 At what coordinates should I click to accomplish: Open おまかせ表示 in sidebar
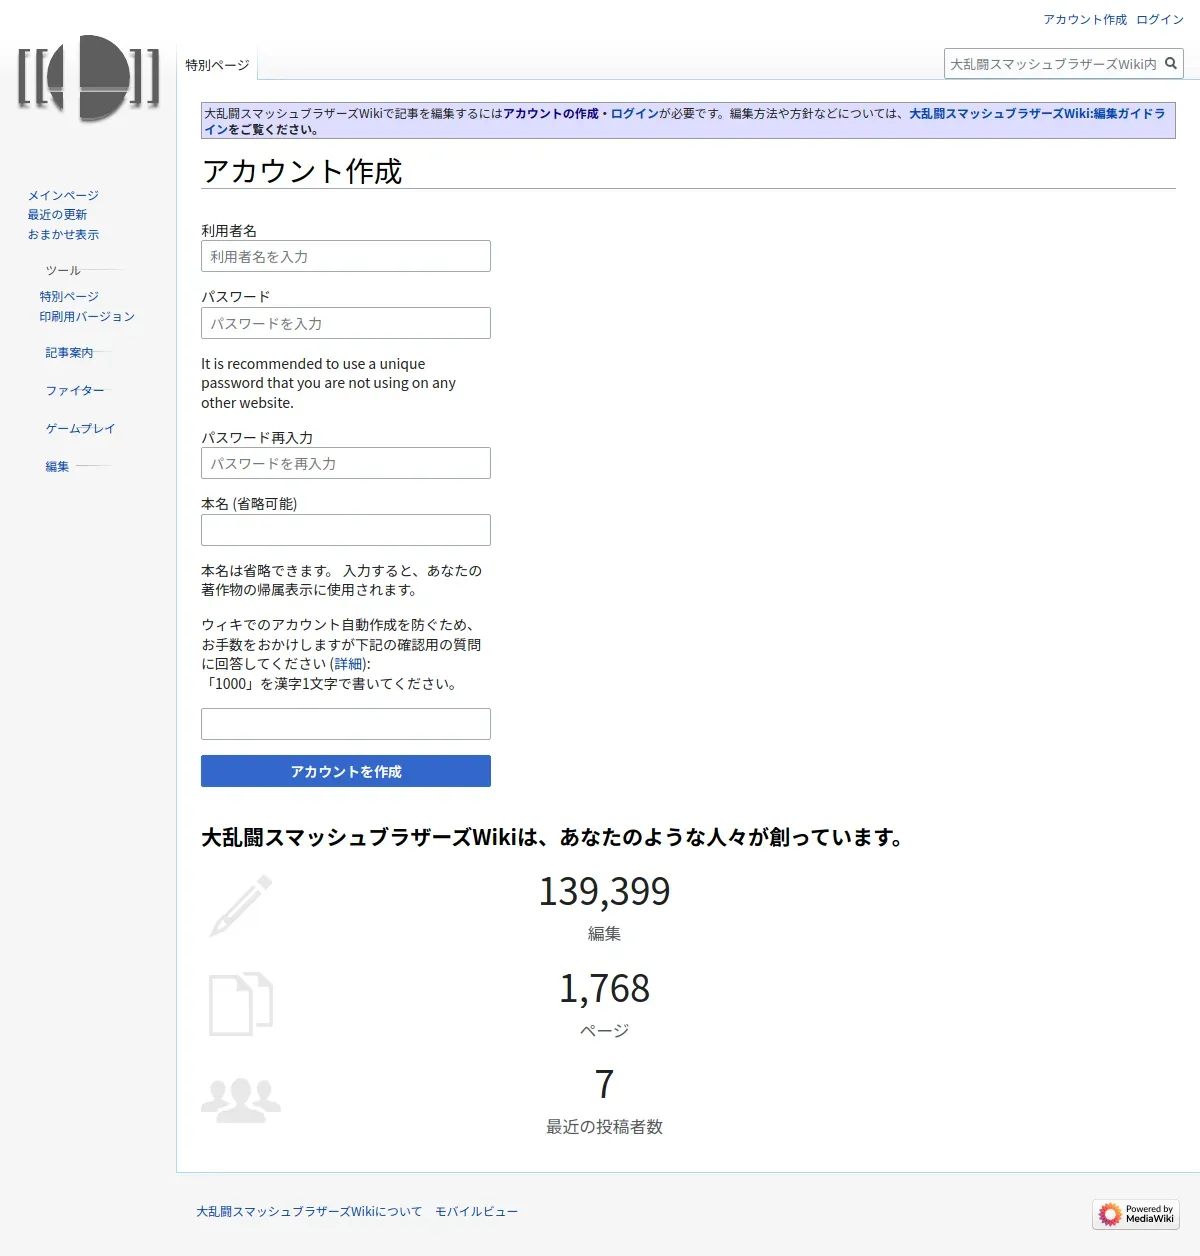click(63, 234)
